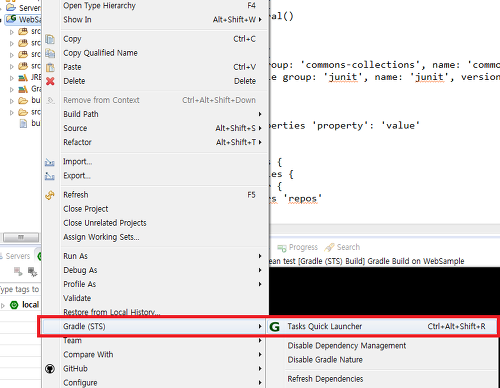Viewport: 500px width, 388px height.
Task: Click the Gradle Build on WebSample console title
Action: coord(416,261)
